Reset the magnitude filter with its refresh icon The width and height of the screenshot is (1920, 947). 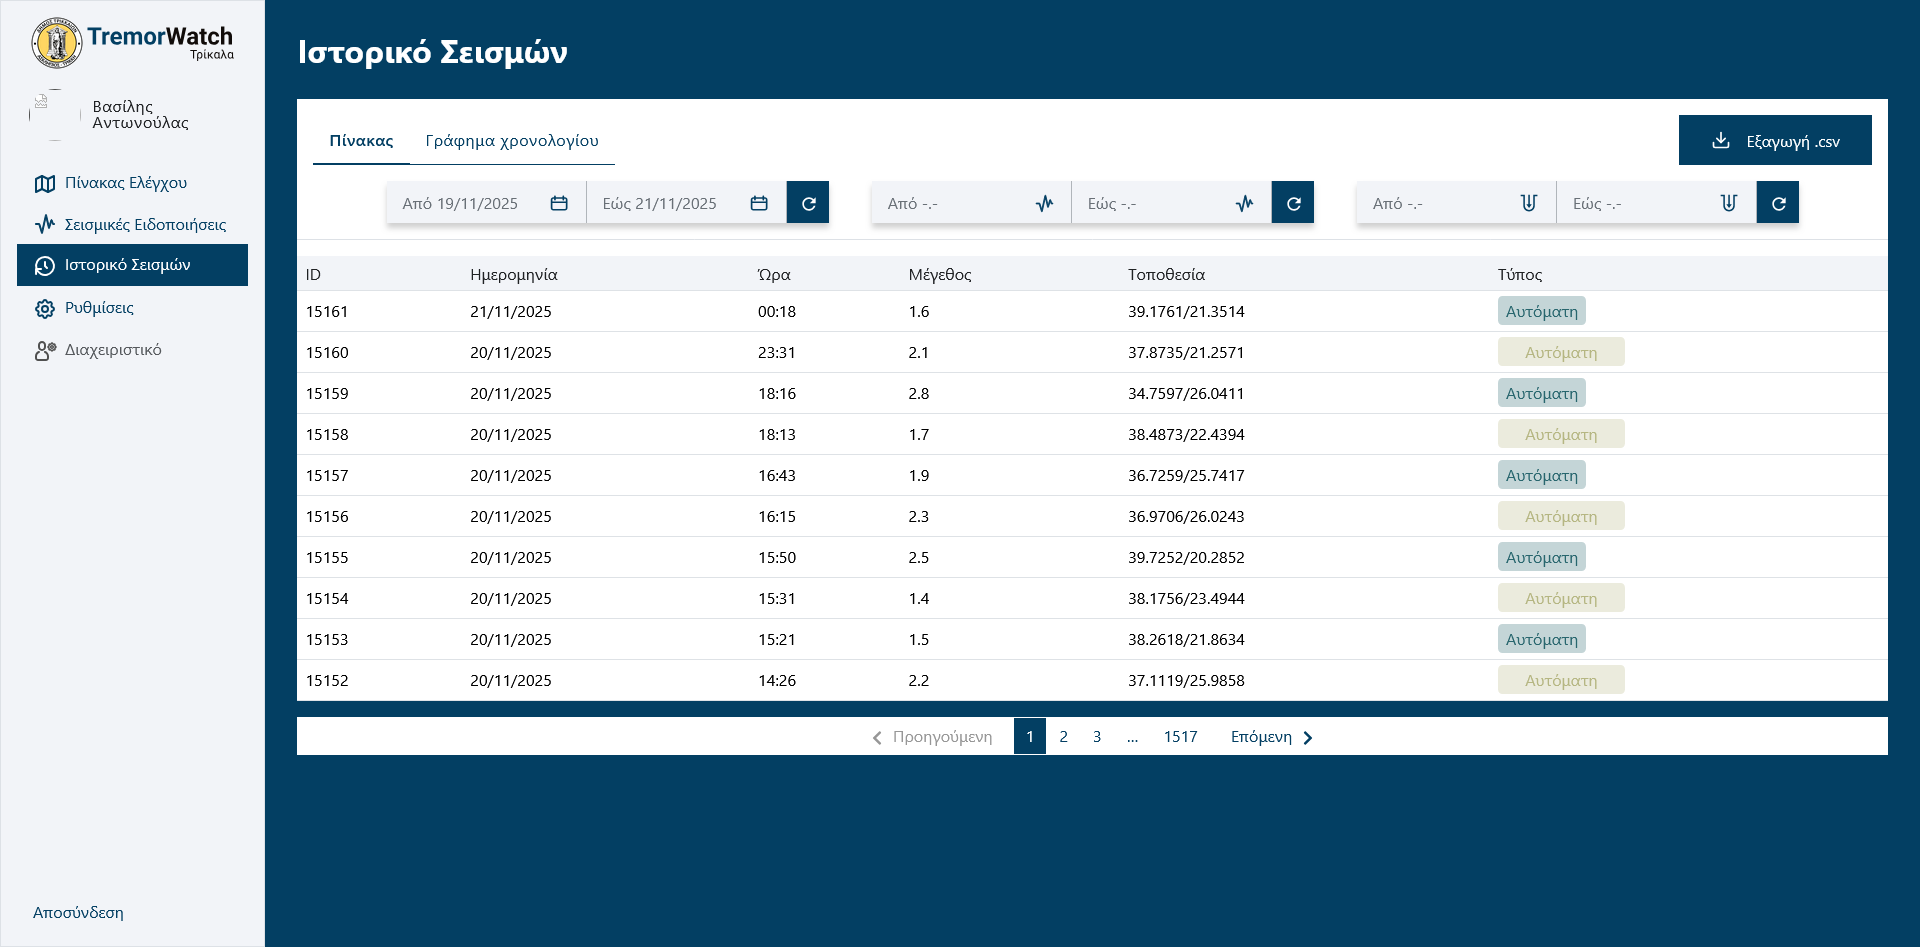click(x=1293, y=203)
